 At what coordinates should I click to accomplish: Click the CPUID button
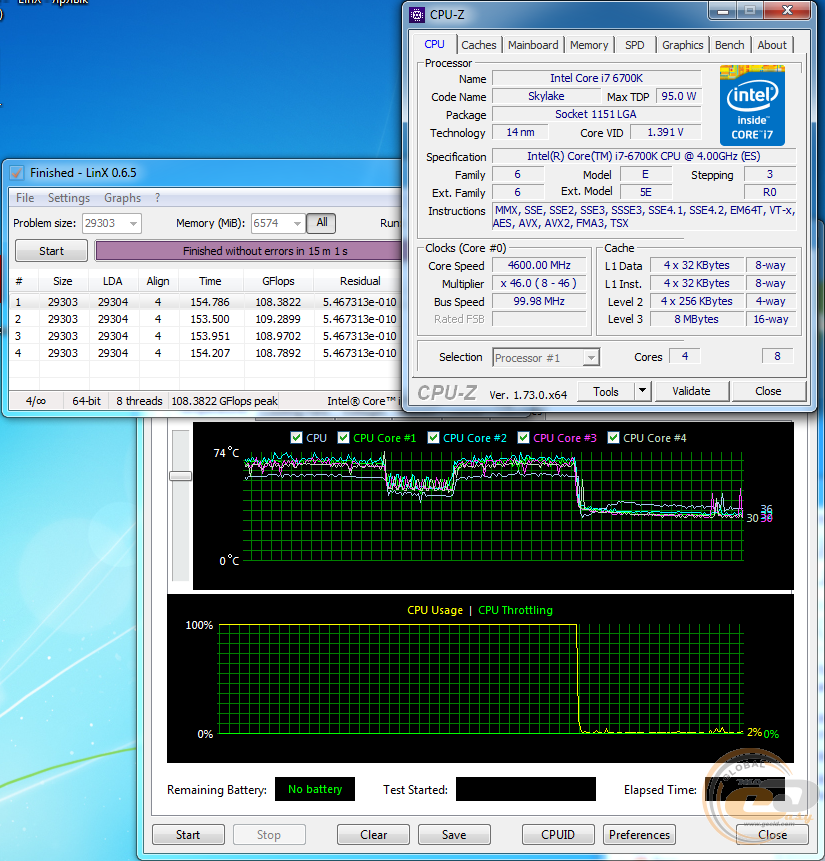(558, 835)
